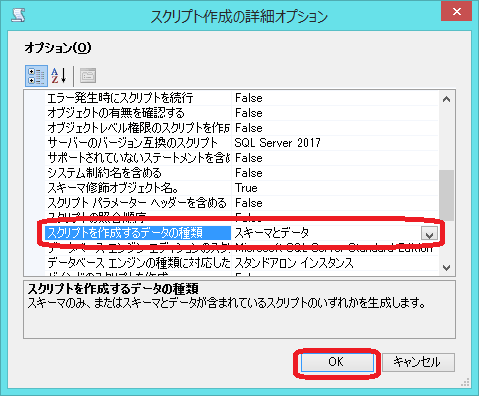Click False value for スクリプト パラメーター ヘッダーを含める
The width and height of the screenshot is (479, 396).
coord(249,203)
